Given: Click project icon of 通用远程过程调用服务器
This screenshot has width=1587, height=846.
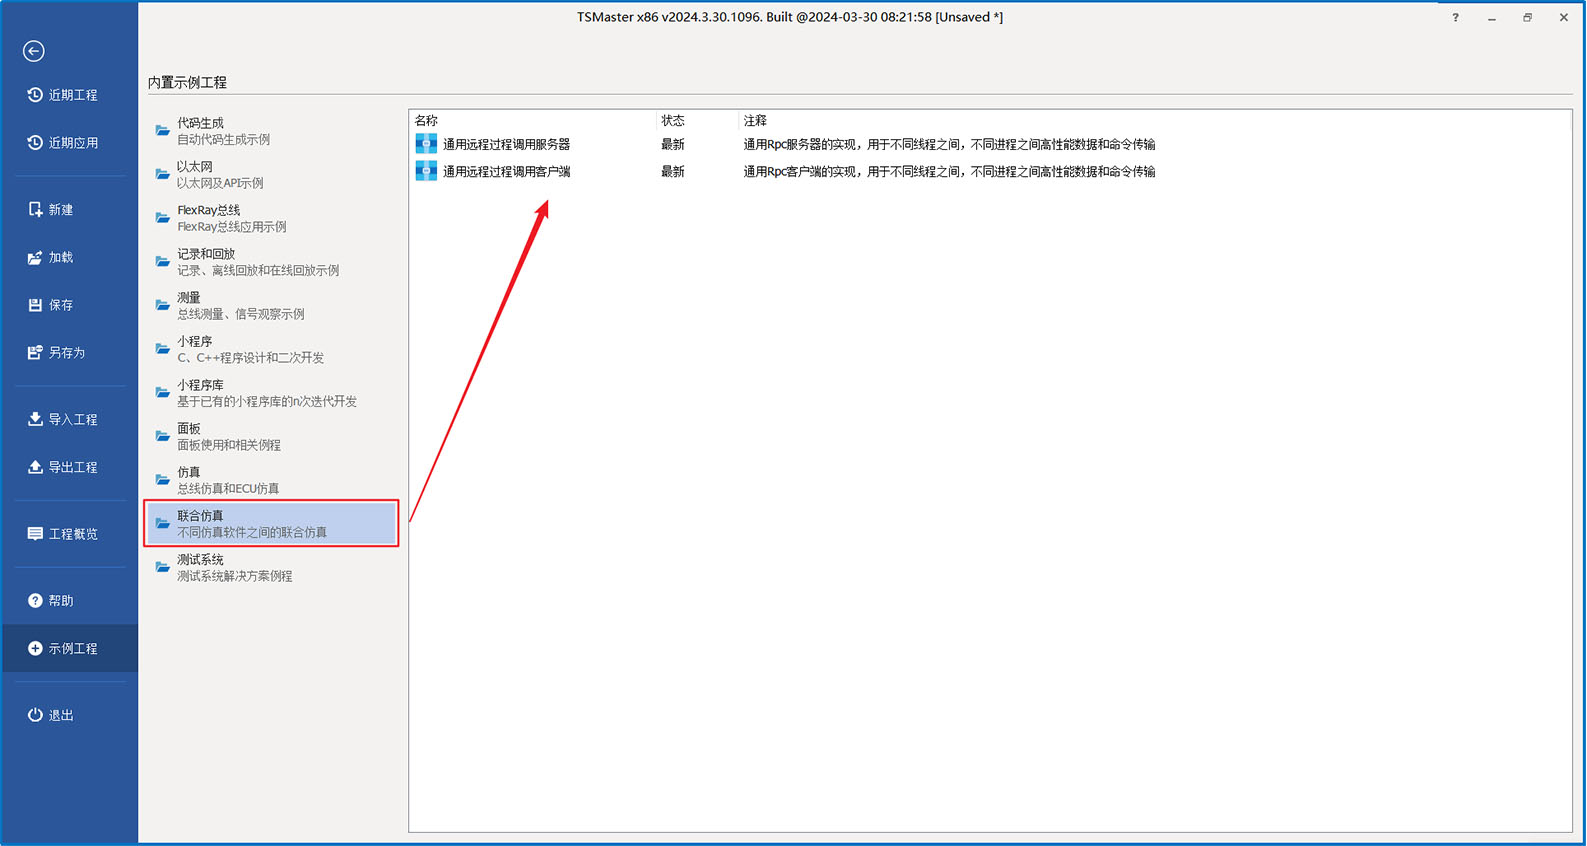Looking at the screenshot, I should click(x=426, y=144).
